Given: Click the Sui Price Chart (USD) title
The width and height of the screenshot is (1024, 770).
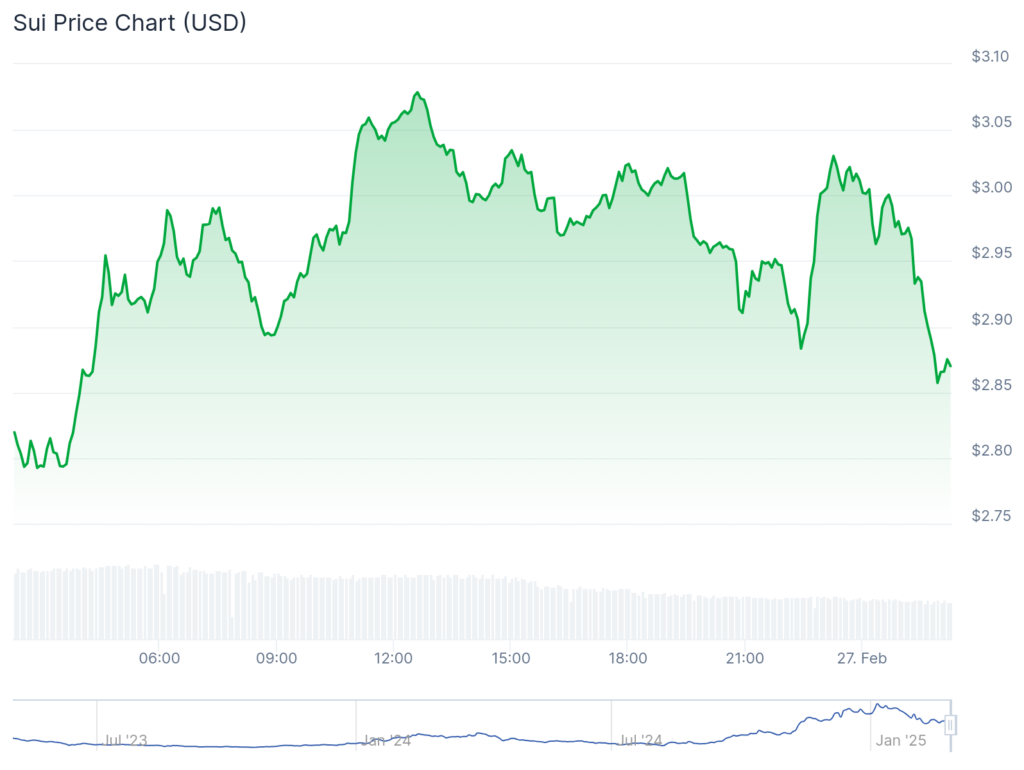Looking at the screenshot, I should (x=130, y=22).
